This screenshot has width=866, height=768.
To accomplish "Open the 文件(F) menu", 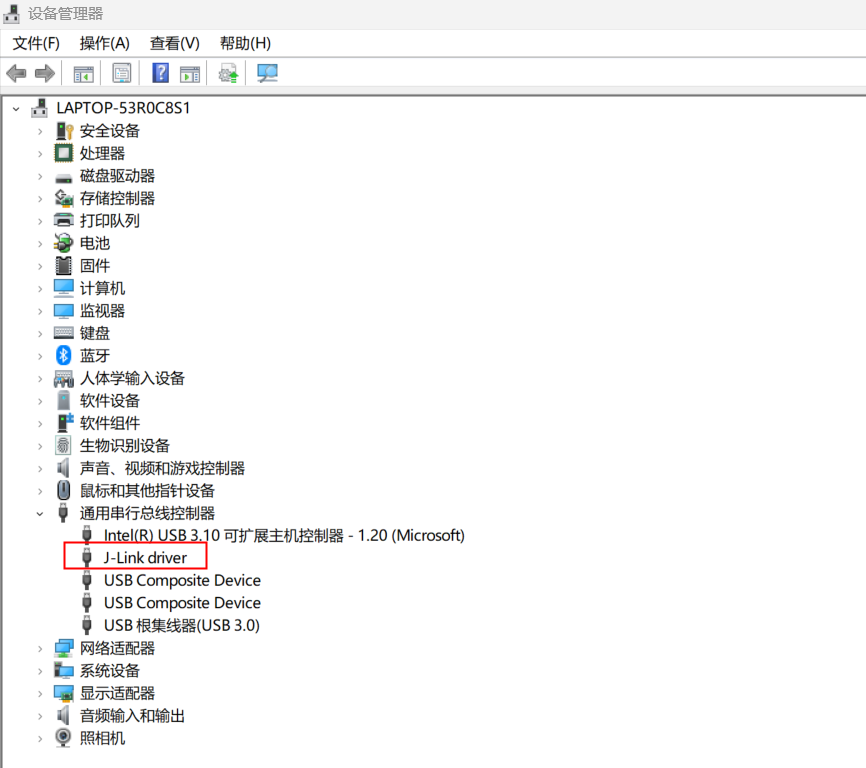I will [36, 43].
